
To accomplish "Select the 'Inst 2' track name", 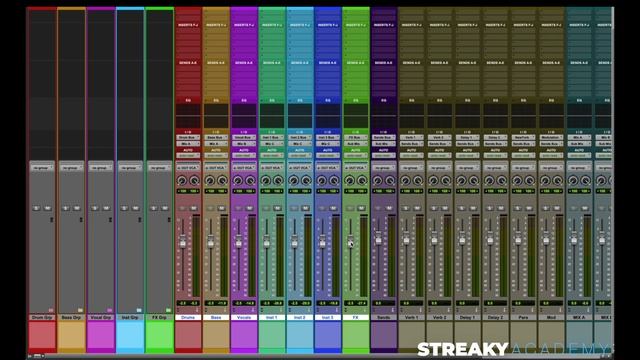I will [x=300, y=317].
